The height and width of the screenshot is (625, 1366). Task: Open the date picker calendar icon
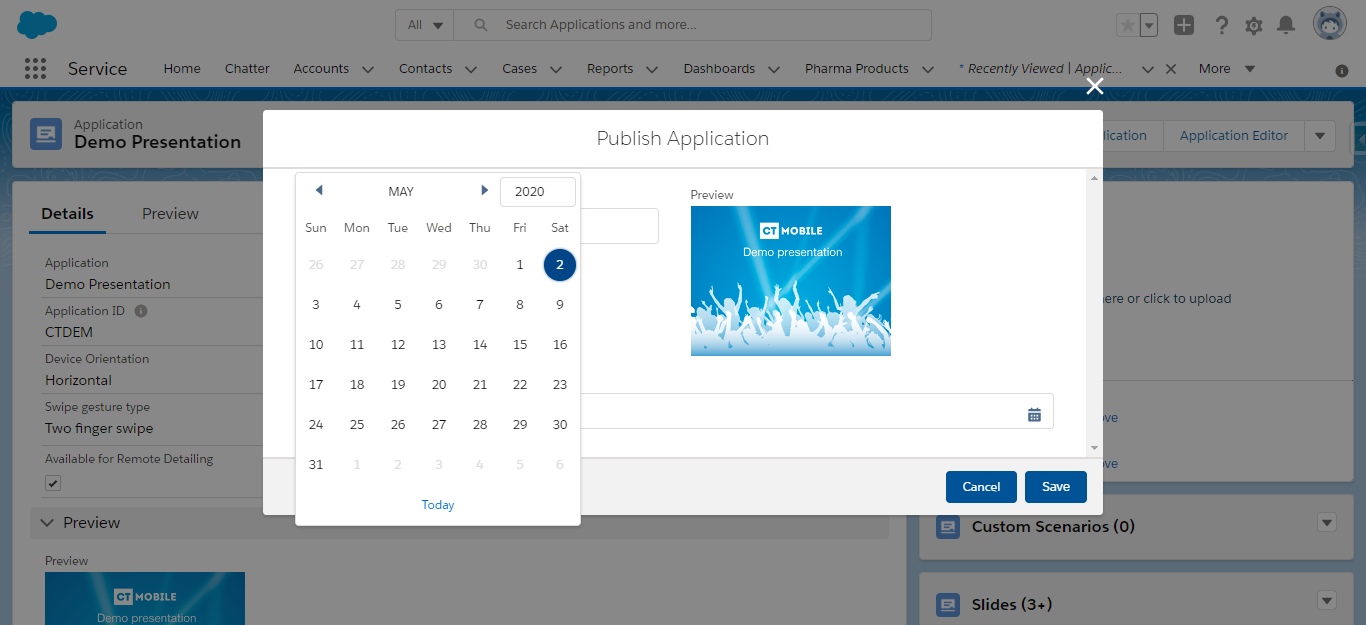[1034, 414]
